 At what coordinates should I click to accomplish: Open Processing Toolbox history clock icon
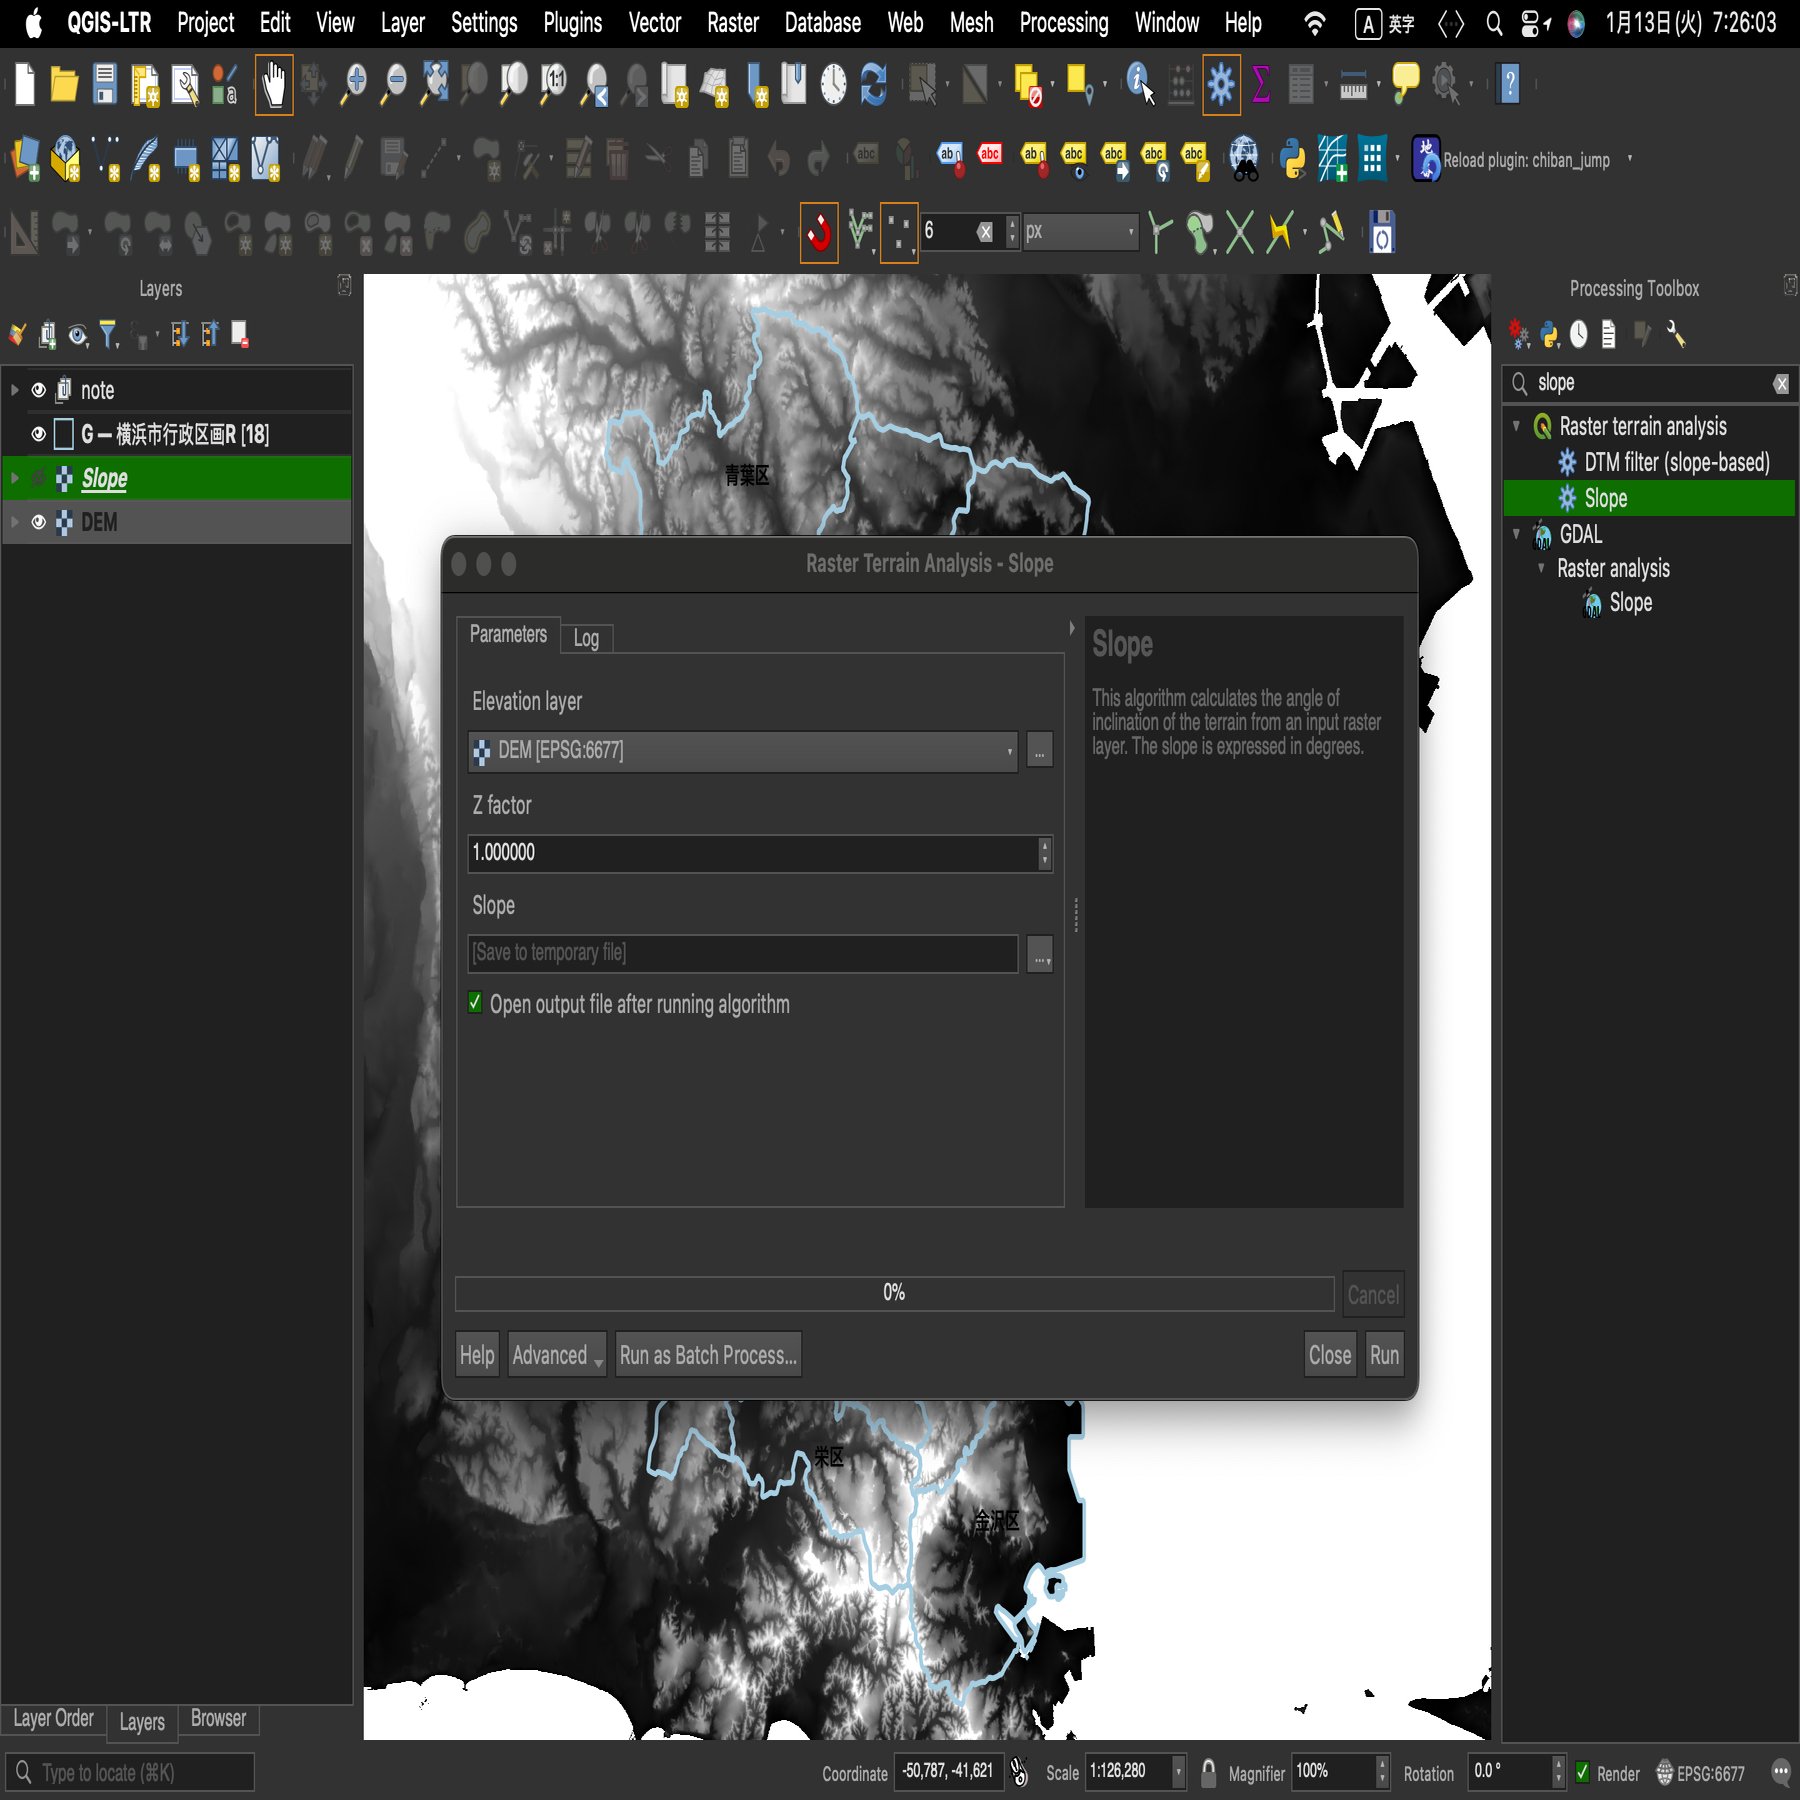point(1578,334)
